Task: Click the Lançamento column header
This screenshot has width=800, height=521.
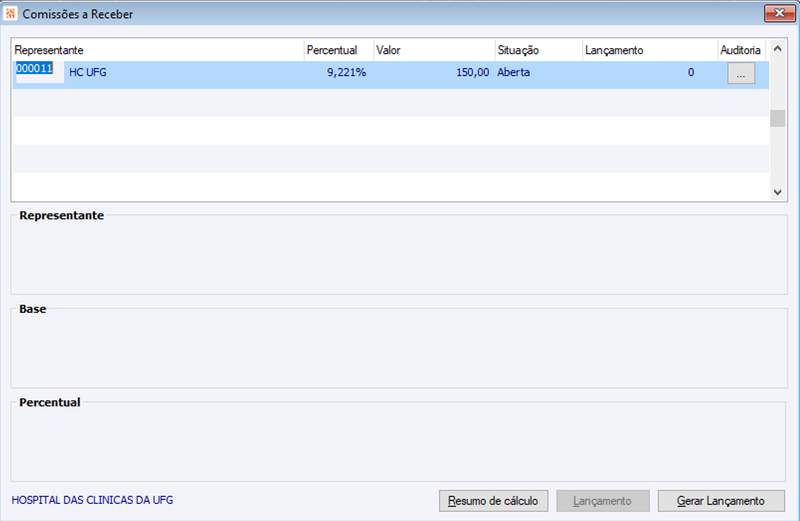Action: (650, 50)
